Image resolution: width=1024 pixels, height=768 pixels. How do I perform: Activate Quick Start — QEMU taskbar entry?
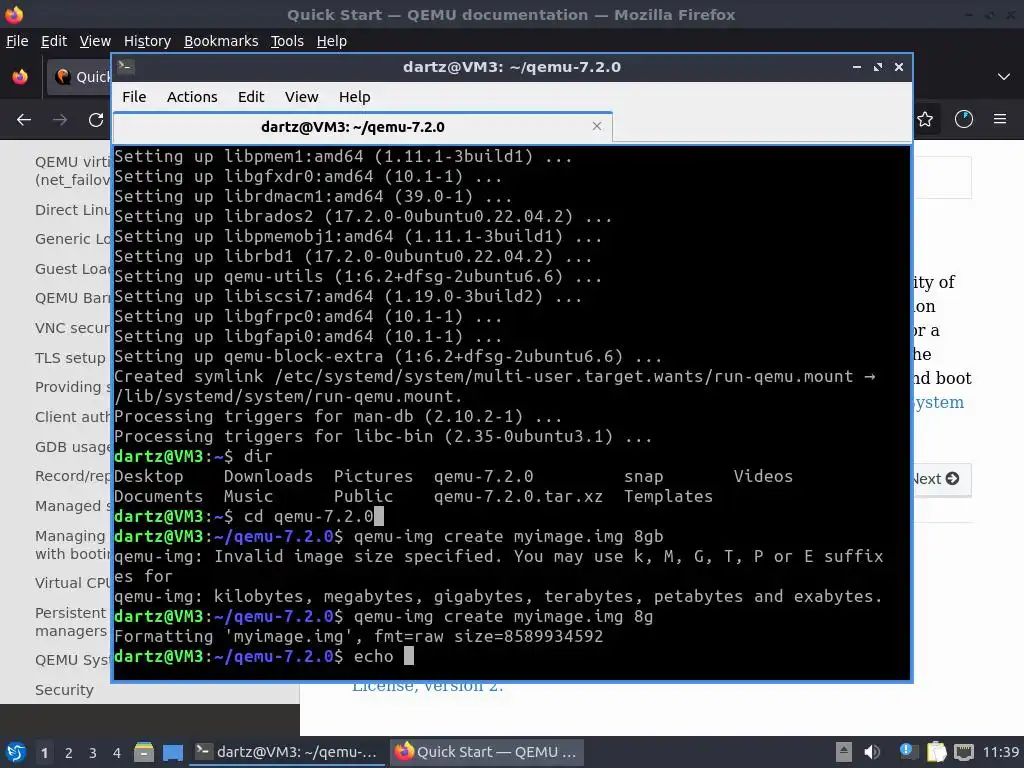pyautogui.click(x=487, y=752)
